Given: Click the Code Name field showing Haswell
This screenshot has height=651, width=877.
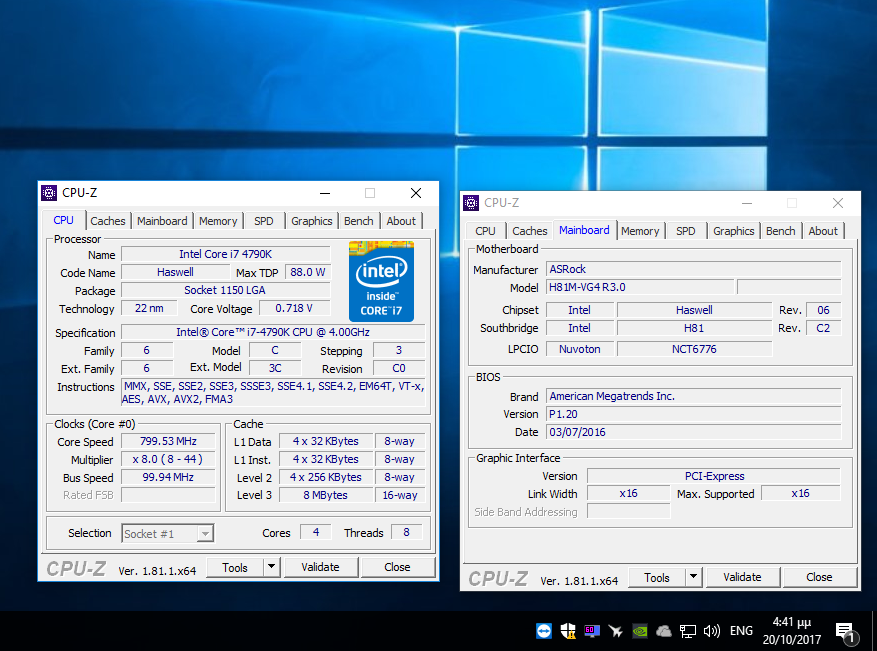Looking at the screenshot, I should point(175,272).
